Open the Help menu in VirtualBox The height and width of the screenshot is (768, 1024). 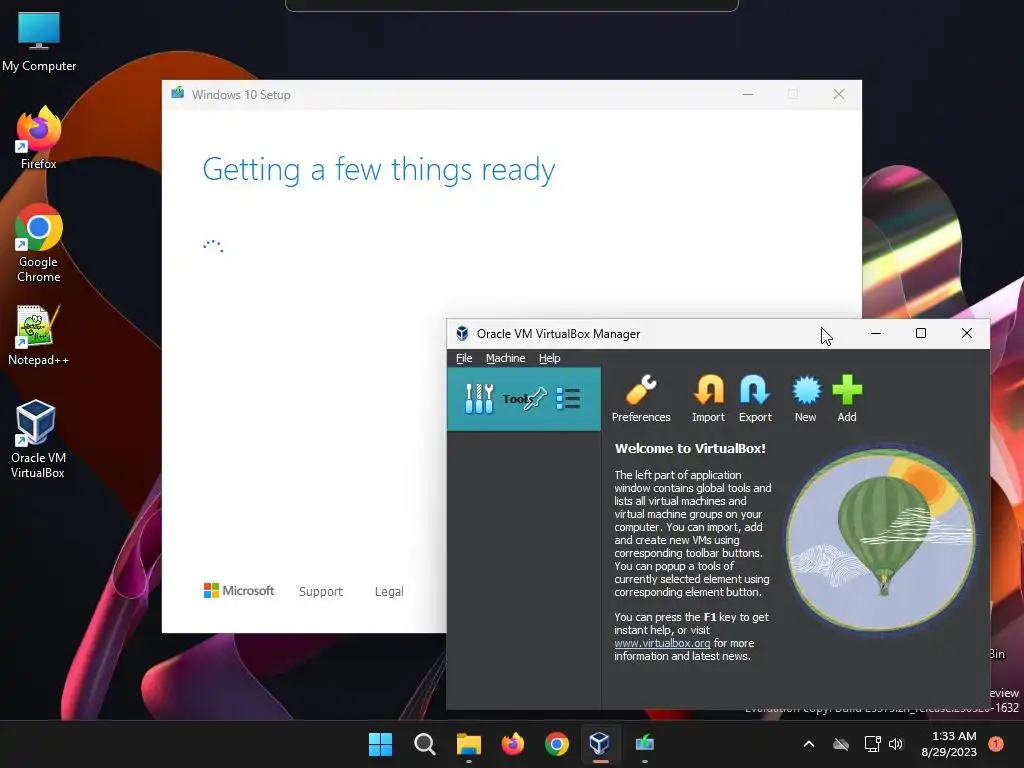click(x=549, y=358)
